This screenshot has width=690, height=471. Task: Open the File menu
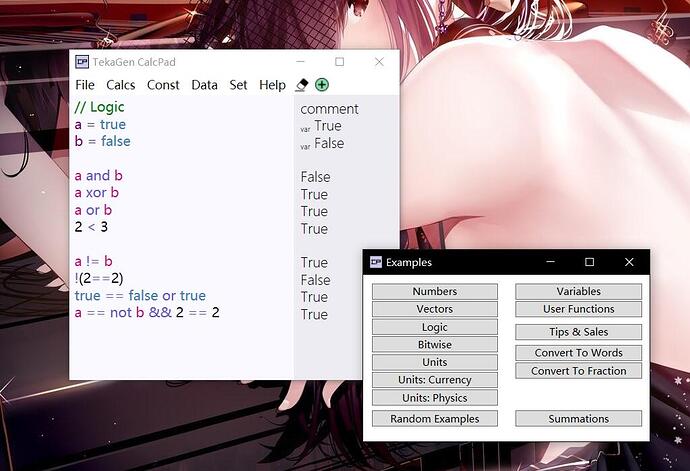(x=85, y=85)
